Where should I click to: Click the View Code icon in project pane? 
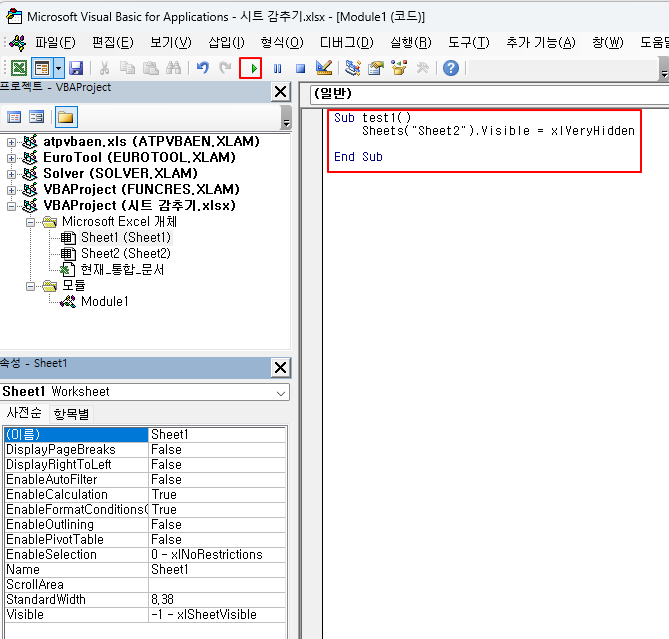14,117
